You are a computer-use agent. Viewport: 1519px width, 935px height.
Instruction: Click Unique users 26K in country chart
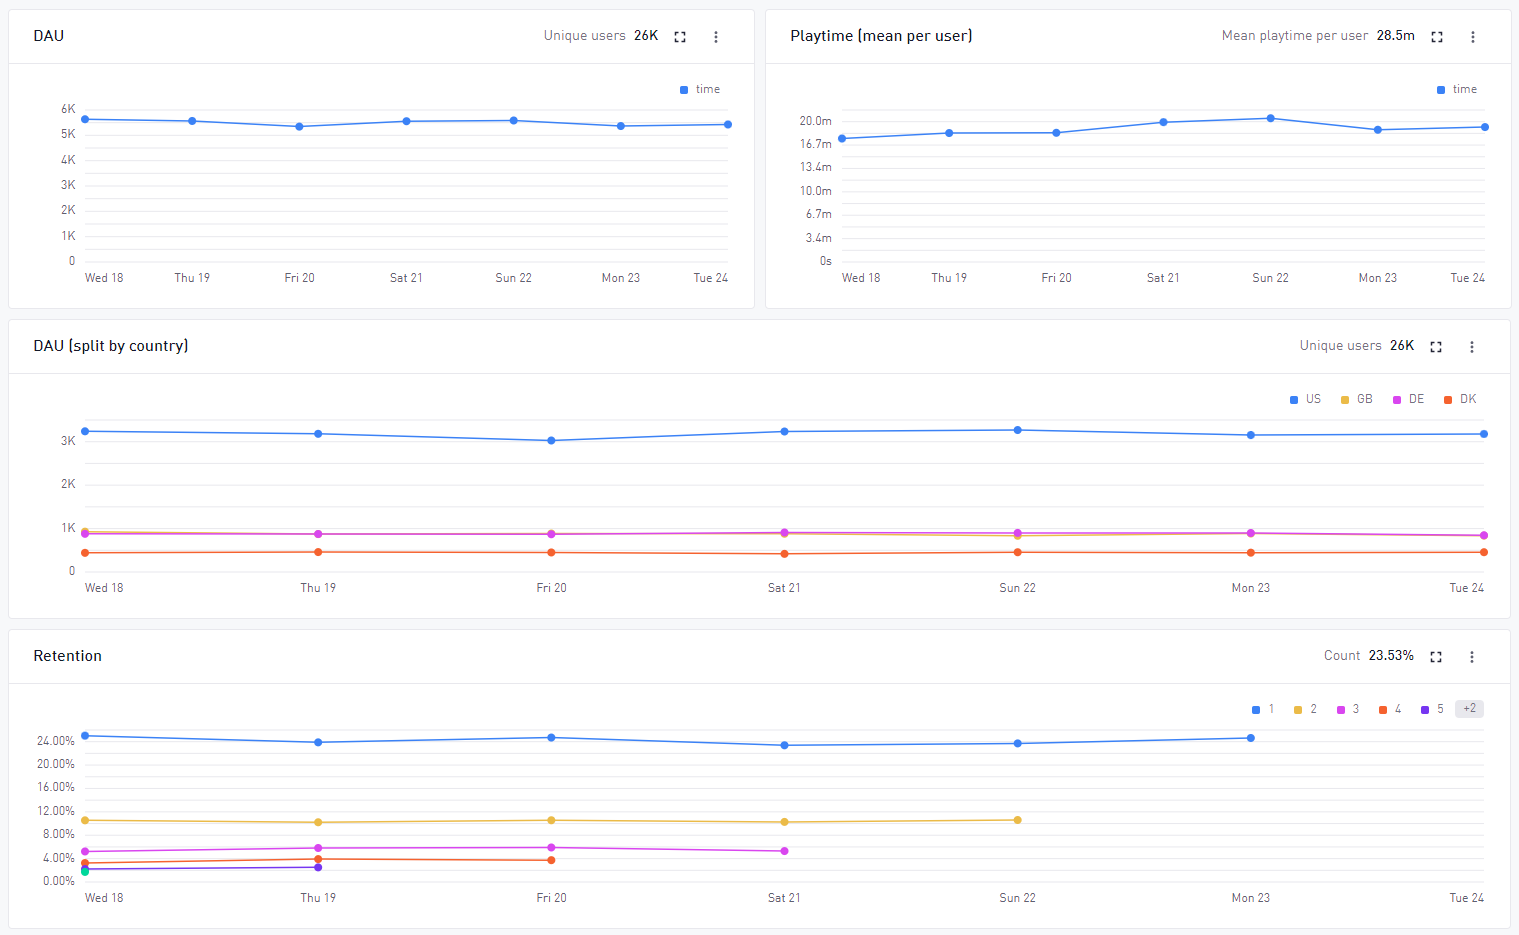pyautogui.click(x=1357, y=346)
